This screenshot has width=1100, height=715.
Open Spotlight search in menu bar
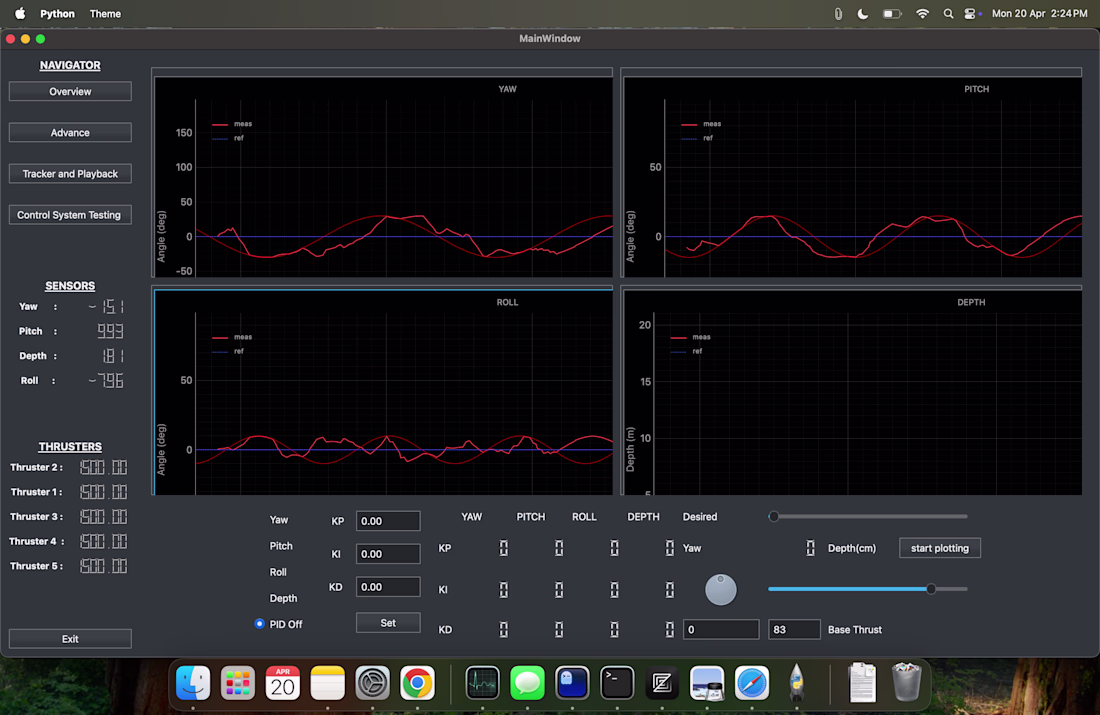948,14
